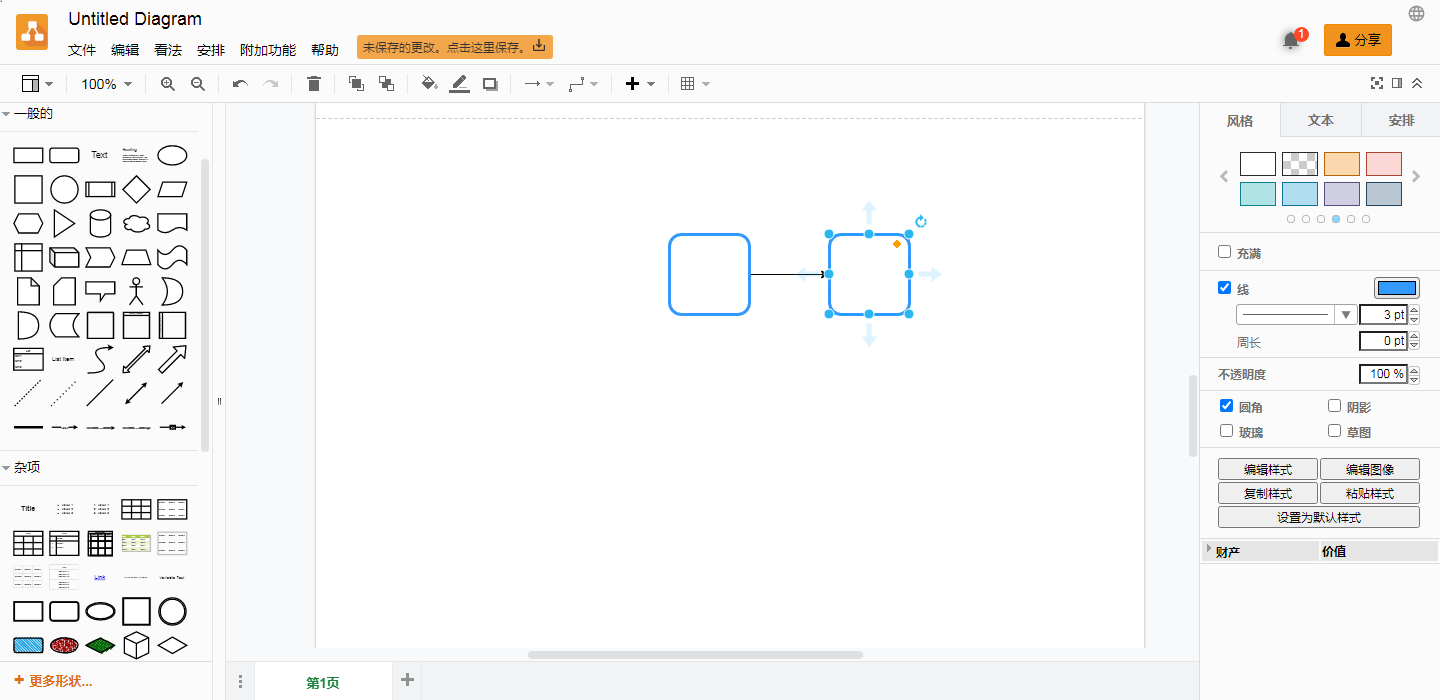
Task: Click the line width 3 pt field
Action: point(1383,314)
